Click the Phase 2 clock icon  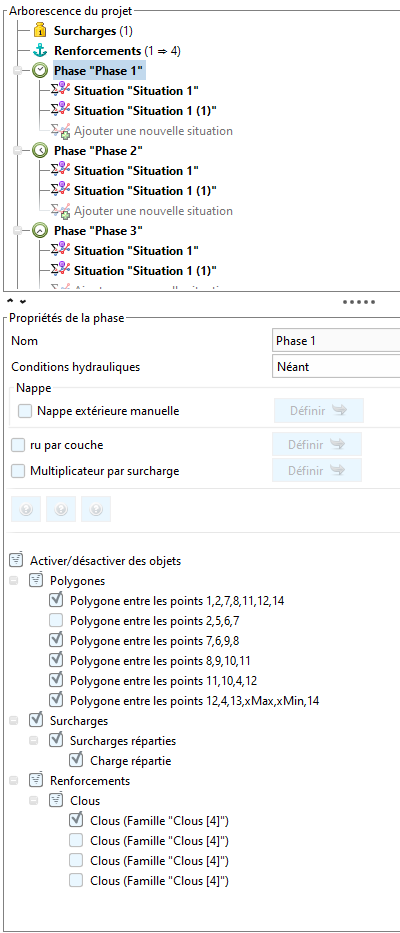(x=40, y=151)
